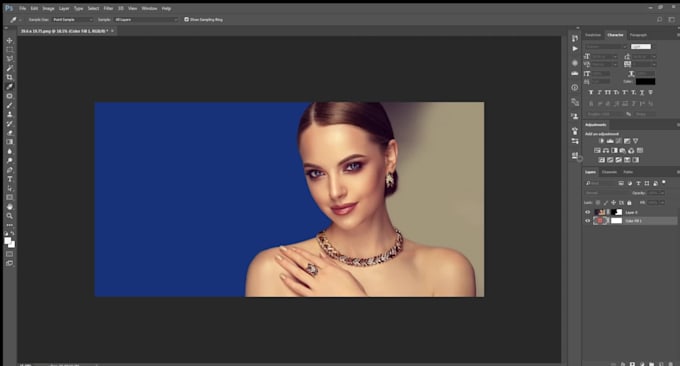Select the Rectangle shape tool

point(10,197)
